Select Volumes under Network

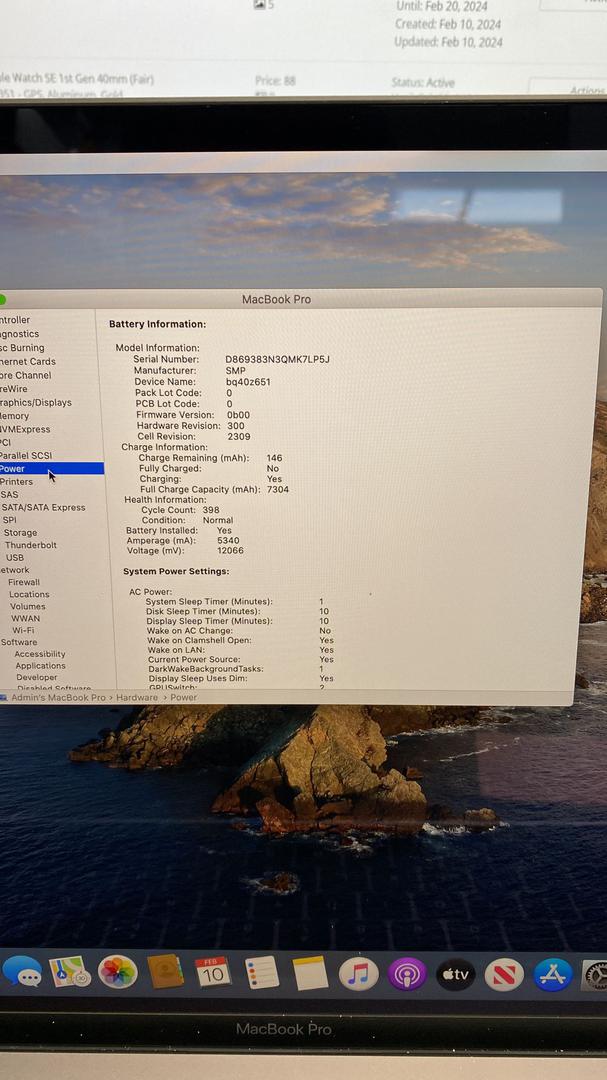[x=28, y=606]
